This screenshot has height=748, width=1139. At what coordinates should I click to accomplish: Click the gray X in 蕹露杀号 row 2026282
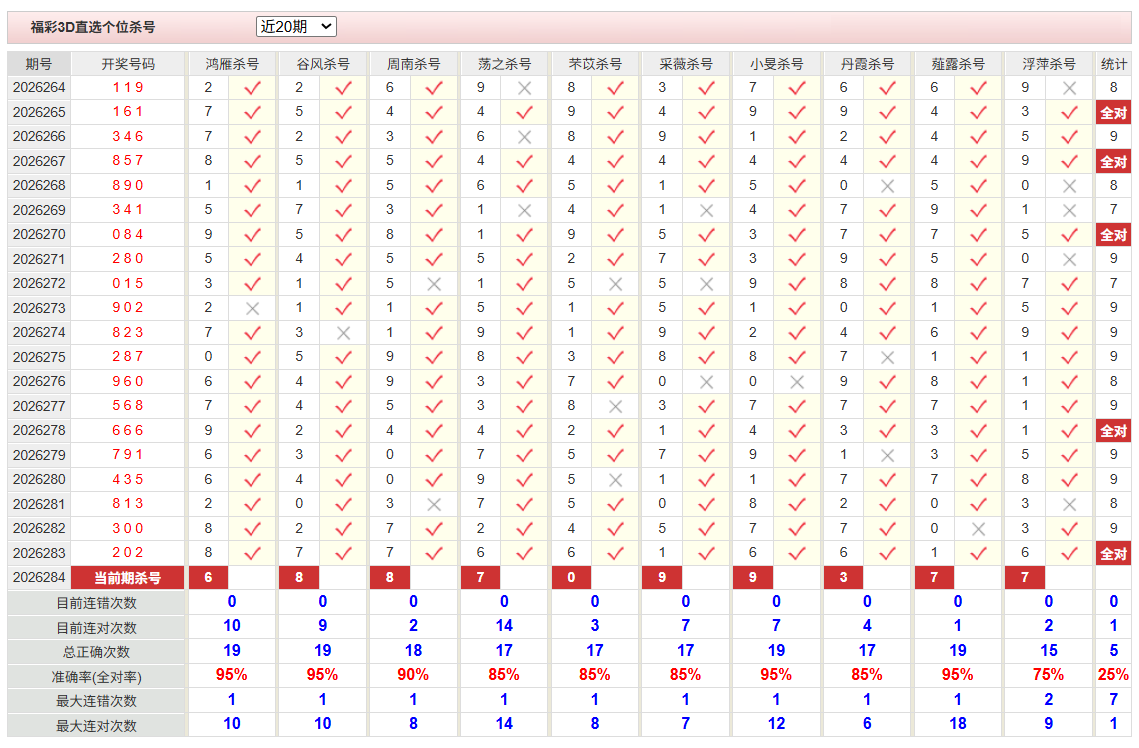click(x=978, y=529)
